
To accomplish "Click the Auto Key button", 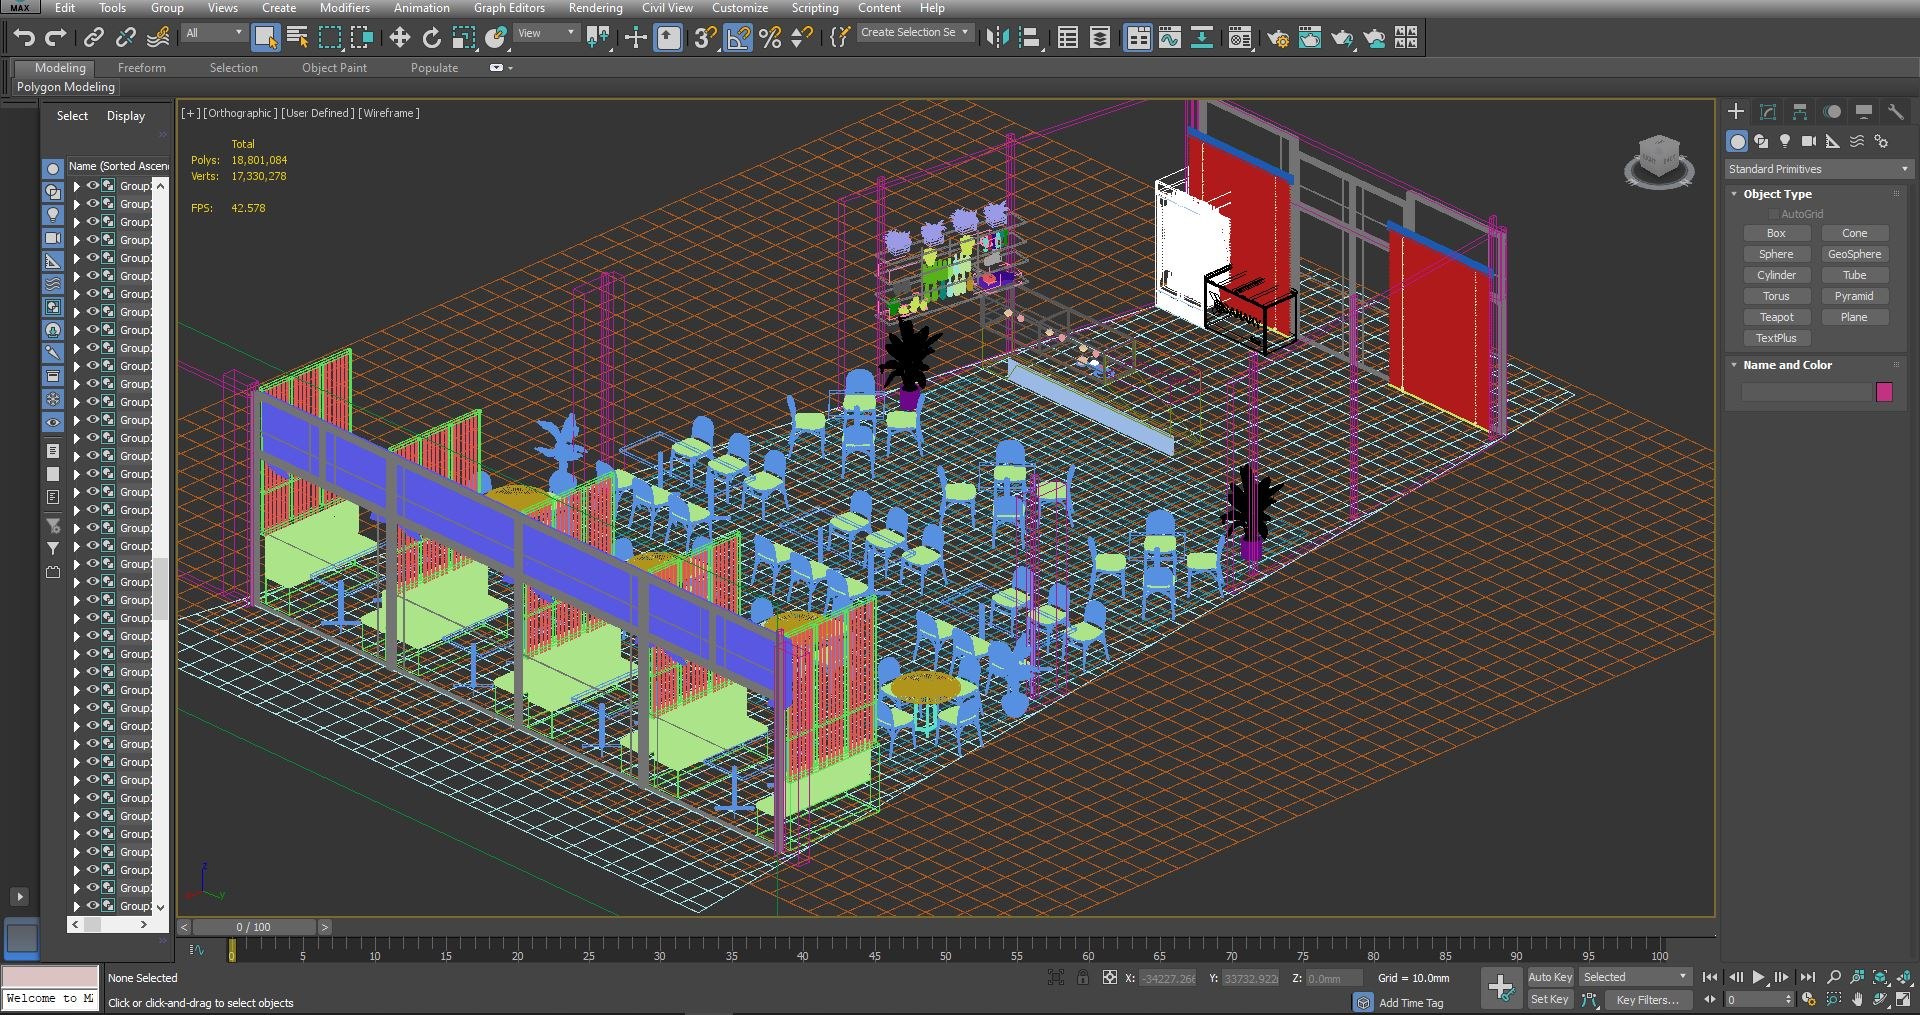I will 1550,977.
